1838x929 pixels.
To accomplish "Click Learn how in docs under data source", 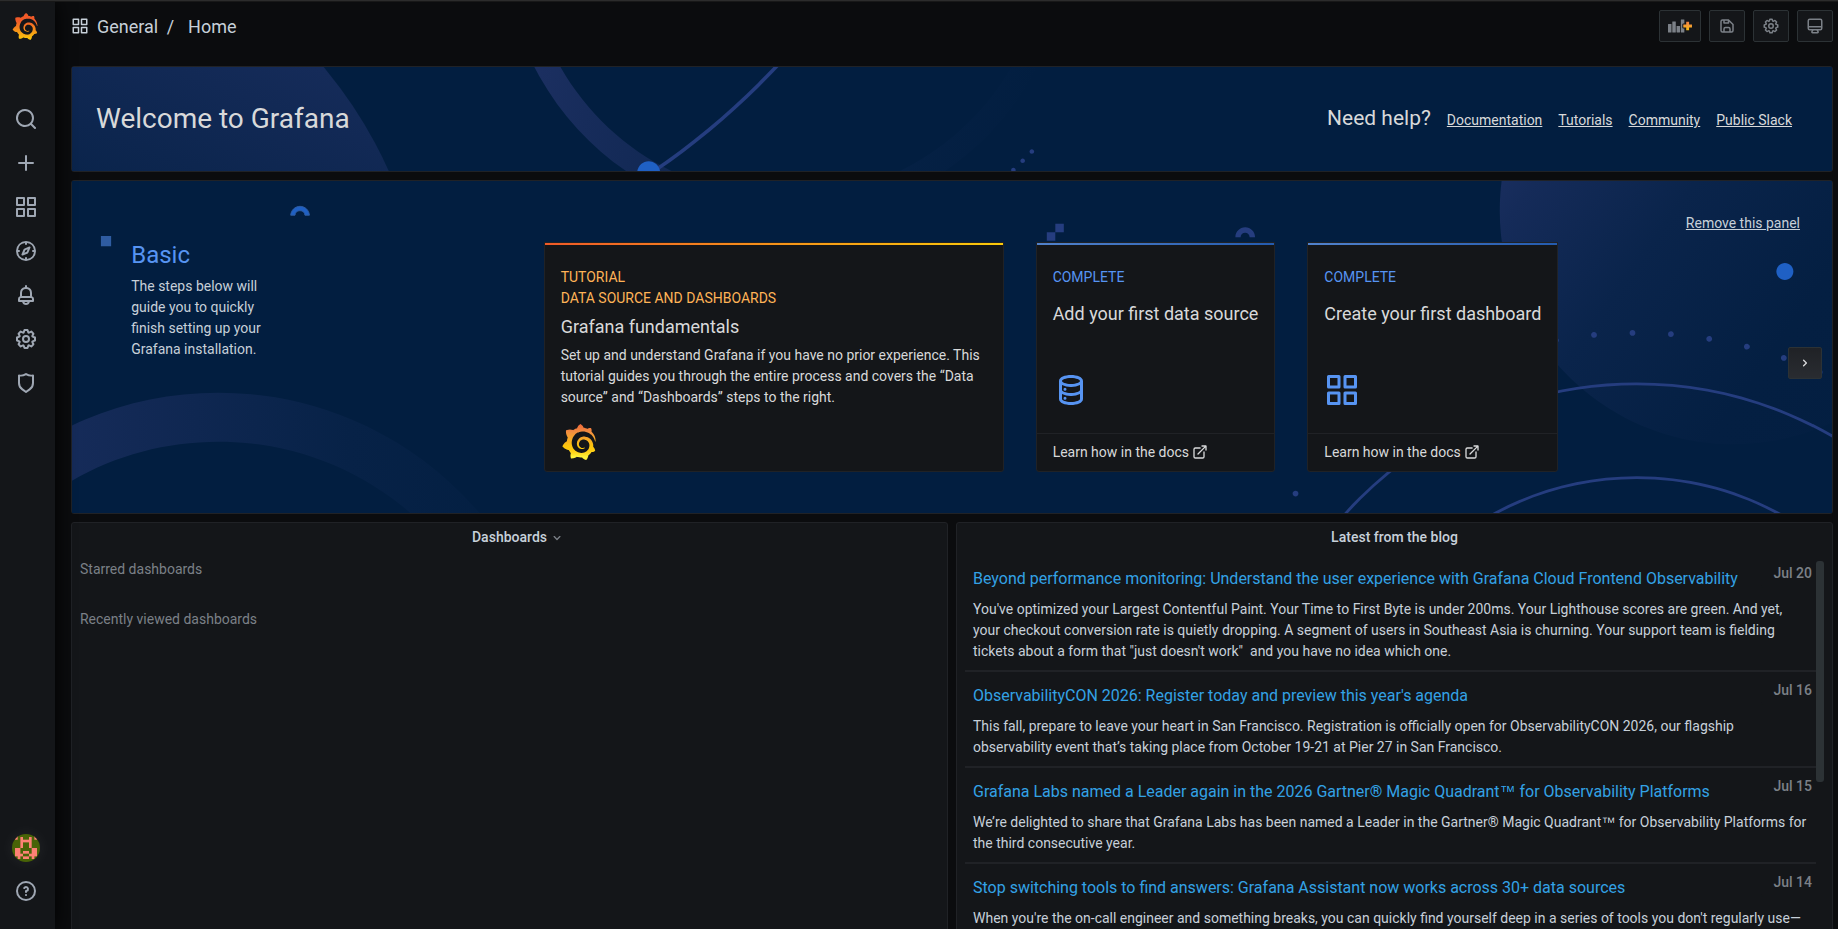I will click(1129, 452).
